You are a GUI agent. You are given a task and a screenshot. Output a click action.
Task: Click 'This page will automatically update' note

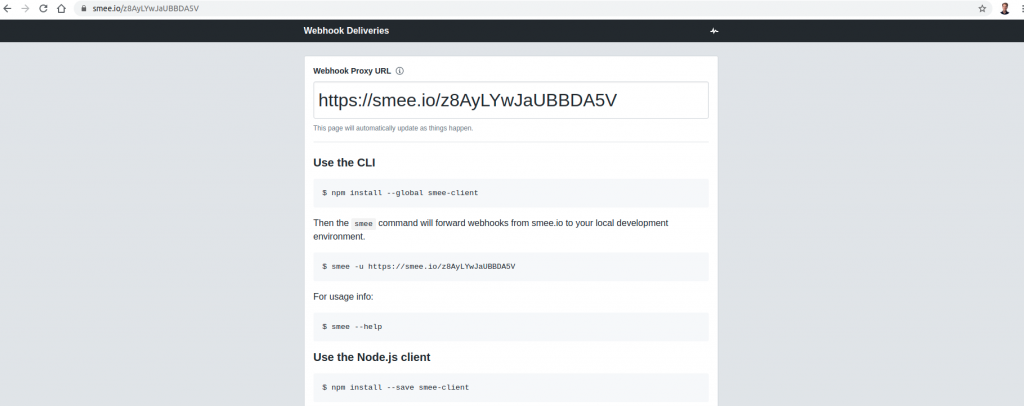(393, 129)
